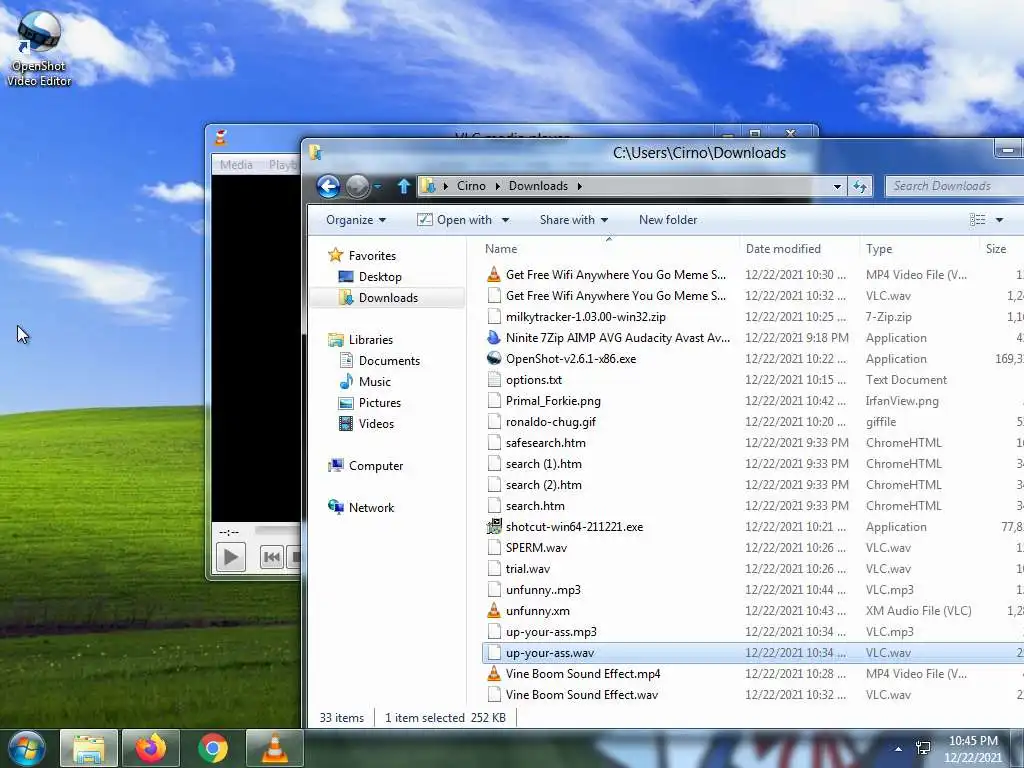Viewport: 1024px width, 768px height.
Task: Click Previous track in VLC window
Action: pos(272,557)
